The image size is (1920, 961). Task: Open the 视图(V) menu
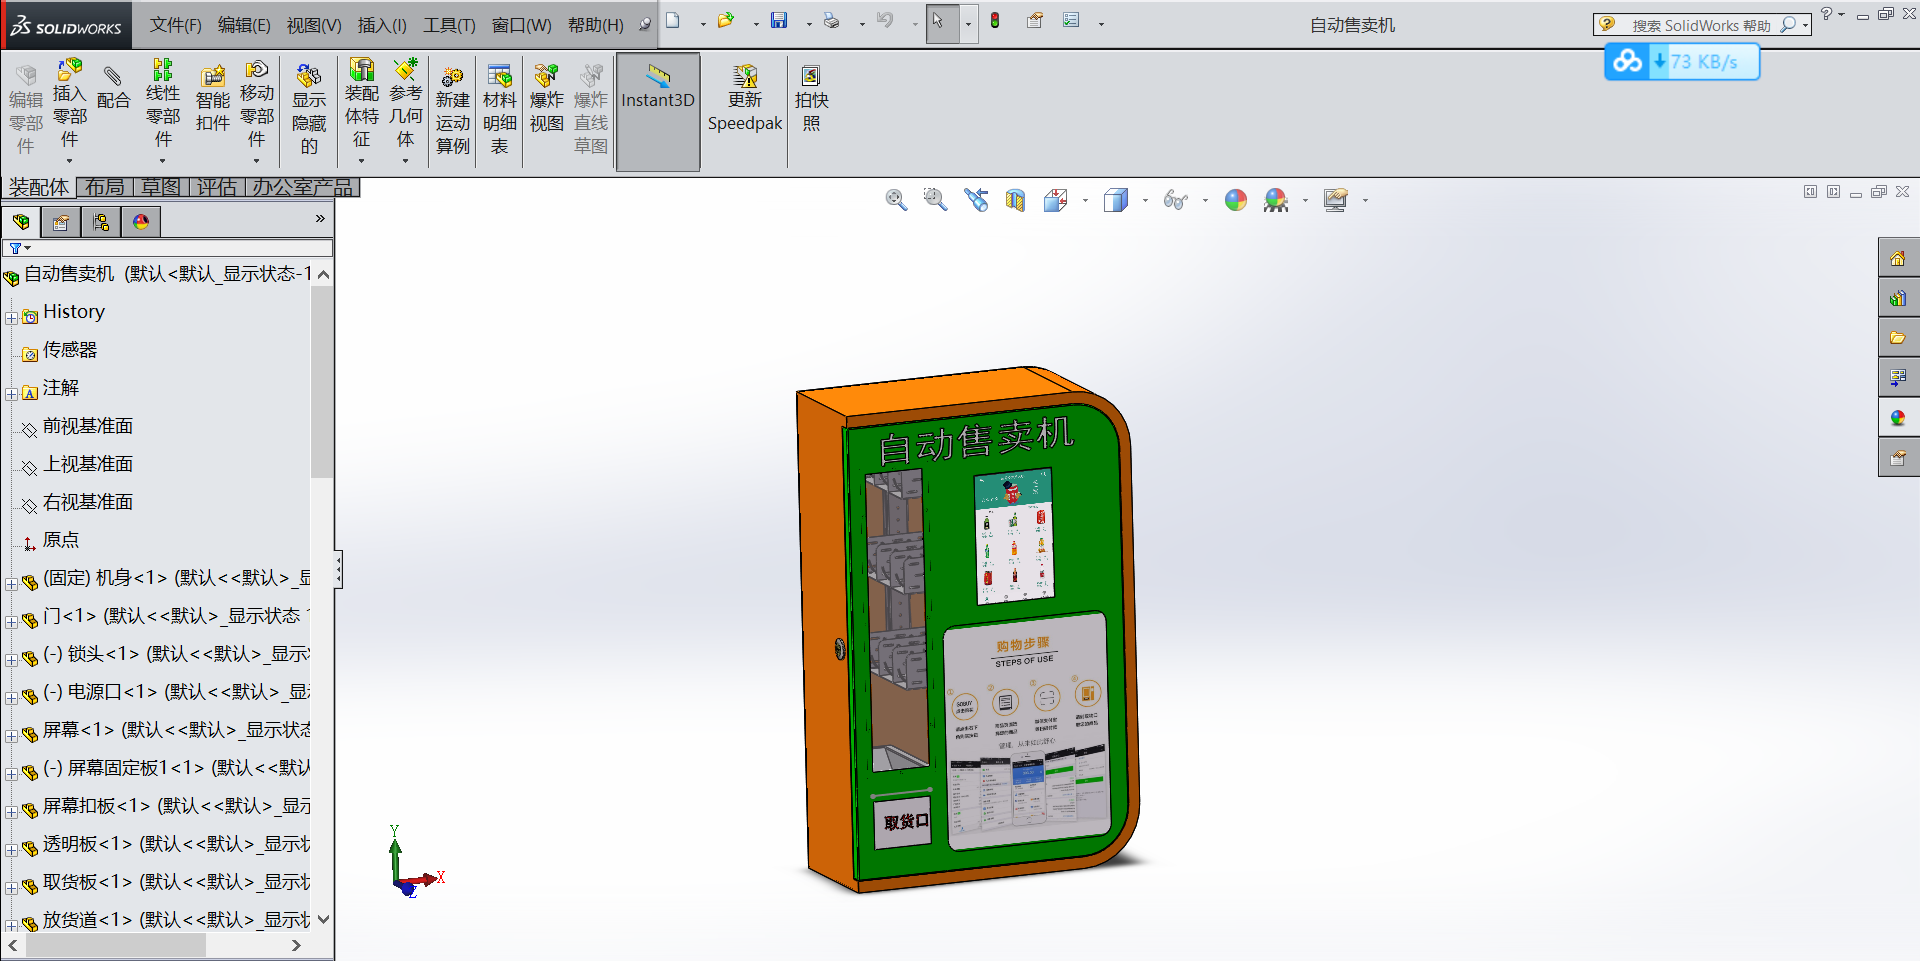pyautogui.click(x=314, y=25)
